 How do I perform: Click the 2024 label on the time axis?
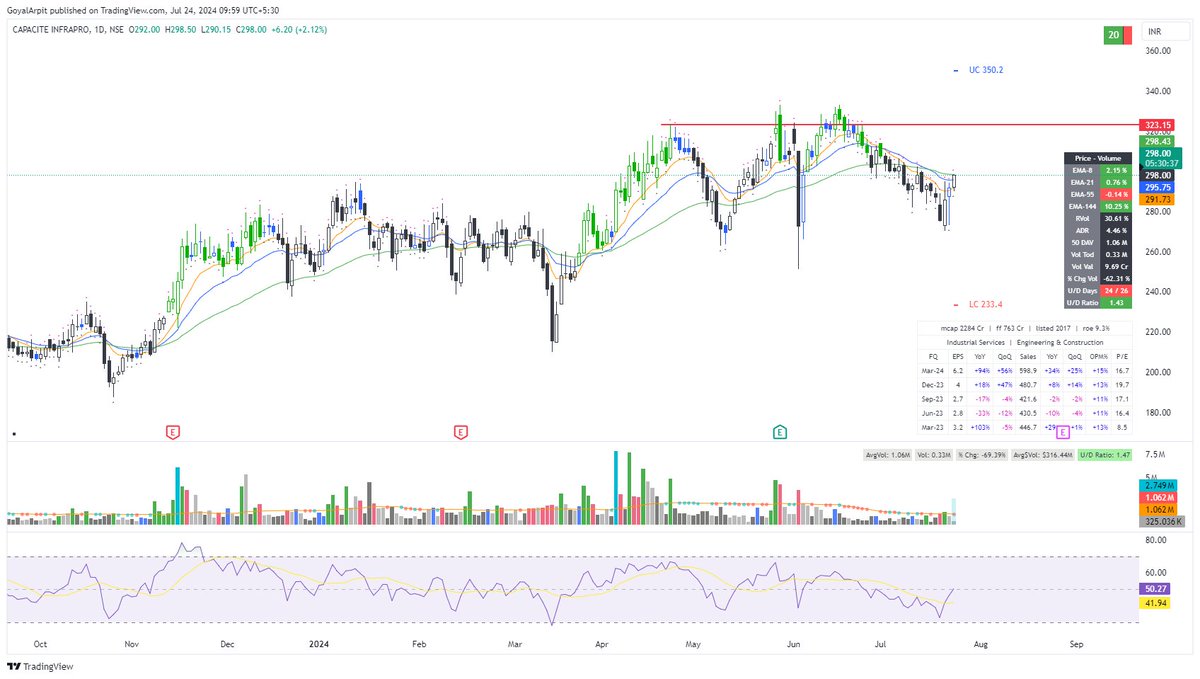[x=318, y=644]
